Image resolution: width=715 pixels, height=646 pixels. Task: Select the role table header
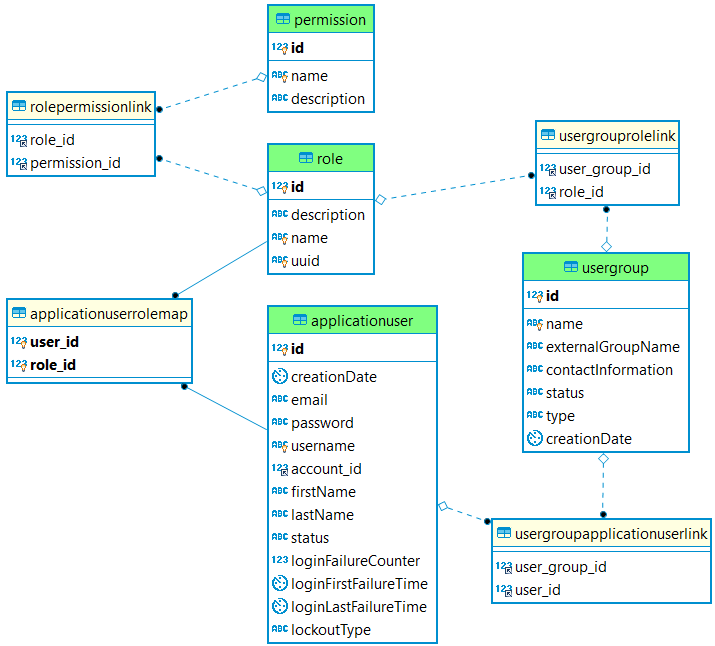(321, 159)
